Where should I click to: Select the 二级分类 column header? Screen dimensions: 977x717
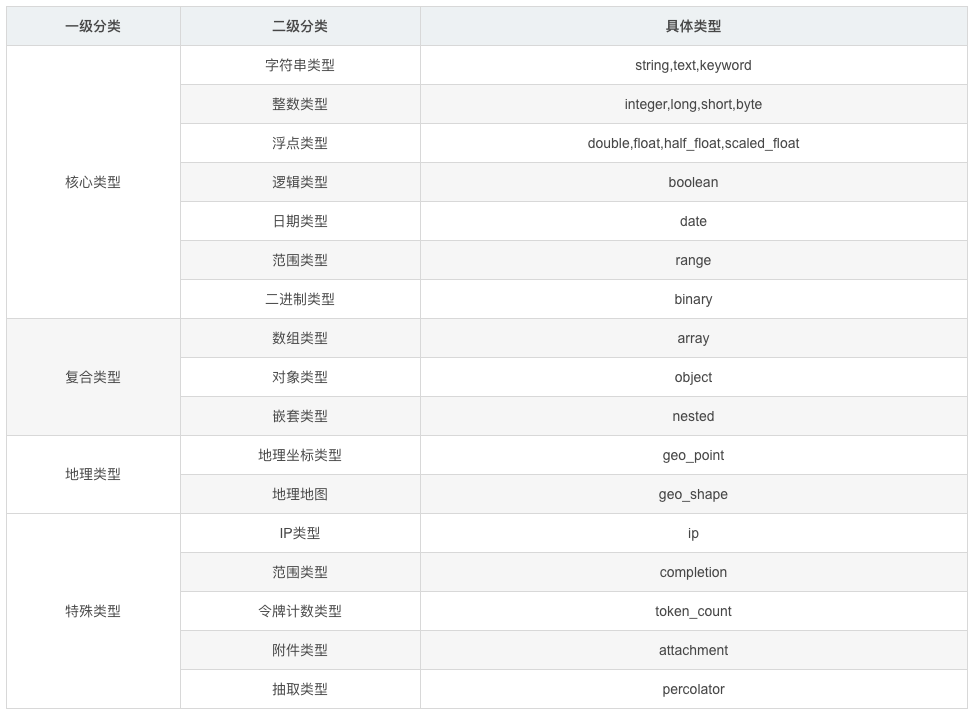[x=300, y=27]
